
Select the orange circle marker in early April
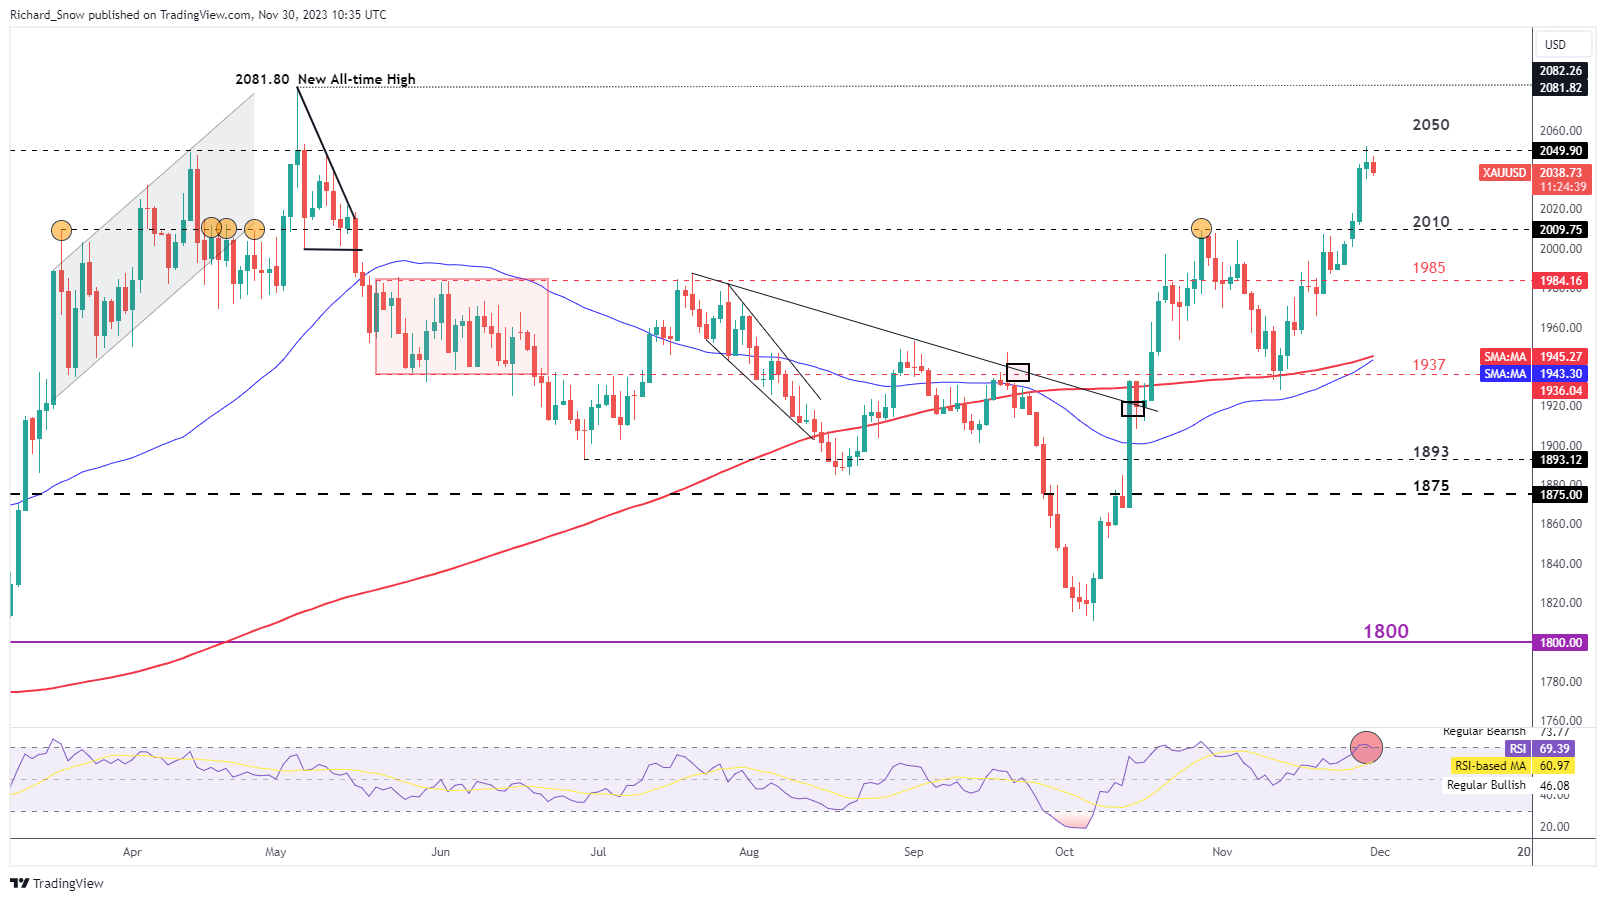click(x=61, y=230)
